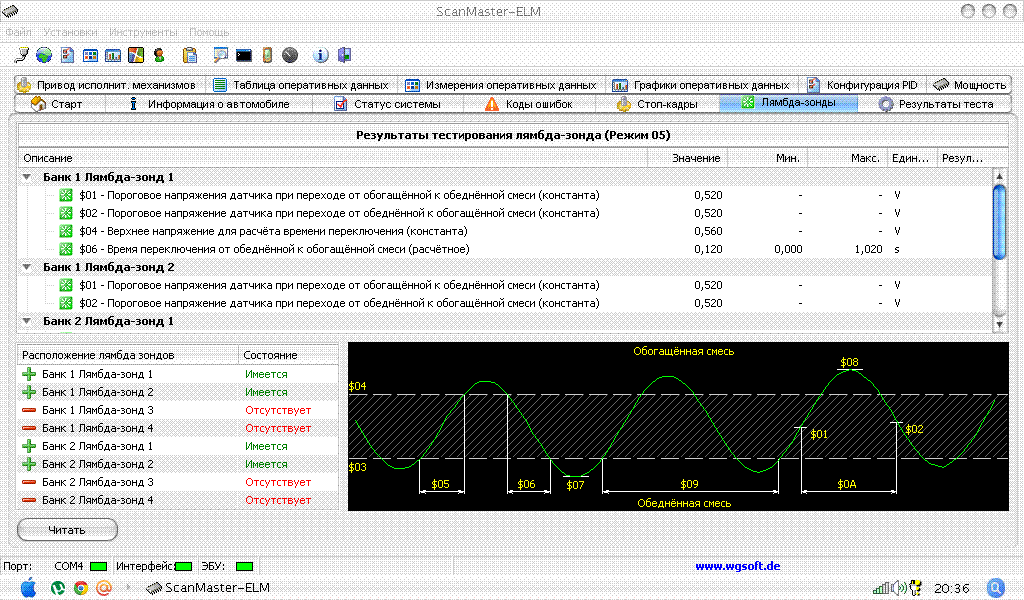Click the bar chart toolbar icon
Image resolution: width=1024 pixels, height=600 pixels.
[113, 55]
